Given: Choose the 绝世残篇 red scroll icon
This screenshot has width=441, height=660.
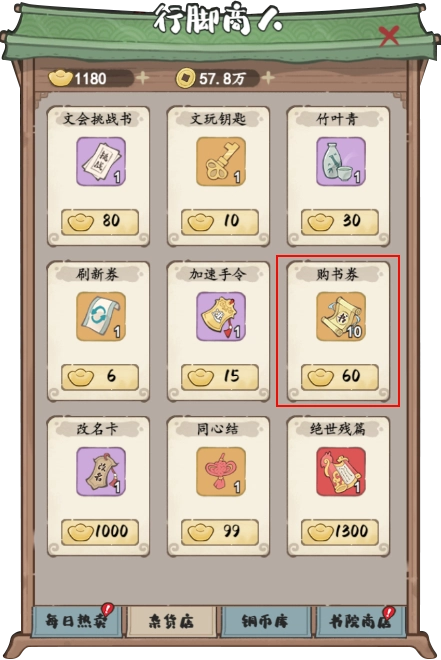Looking at the screenshot, I should (x=341, y=471).
